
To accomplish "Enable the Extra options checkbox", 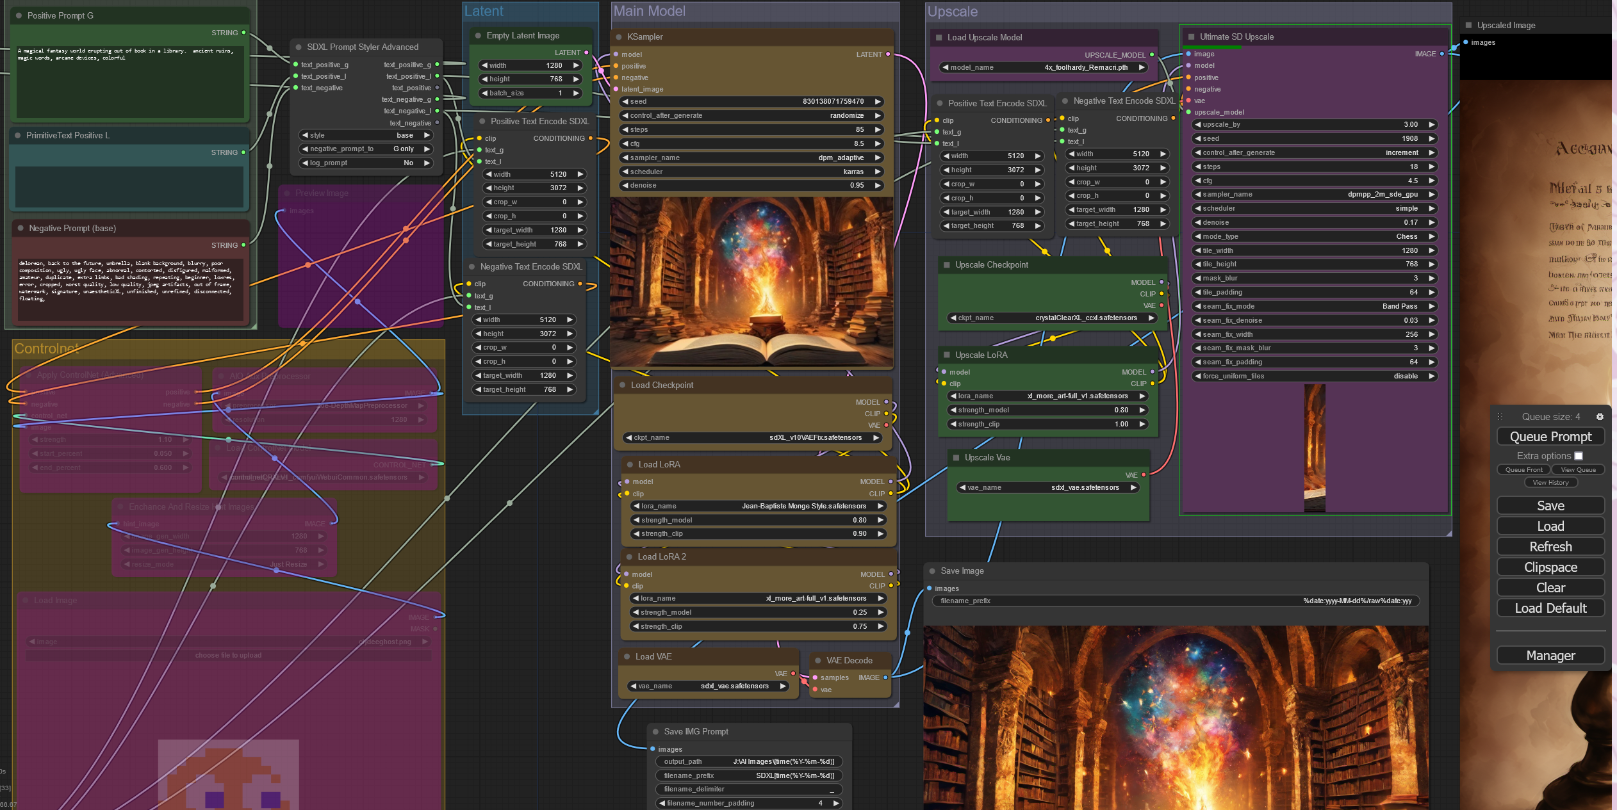I will click(1578, 456).
